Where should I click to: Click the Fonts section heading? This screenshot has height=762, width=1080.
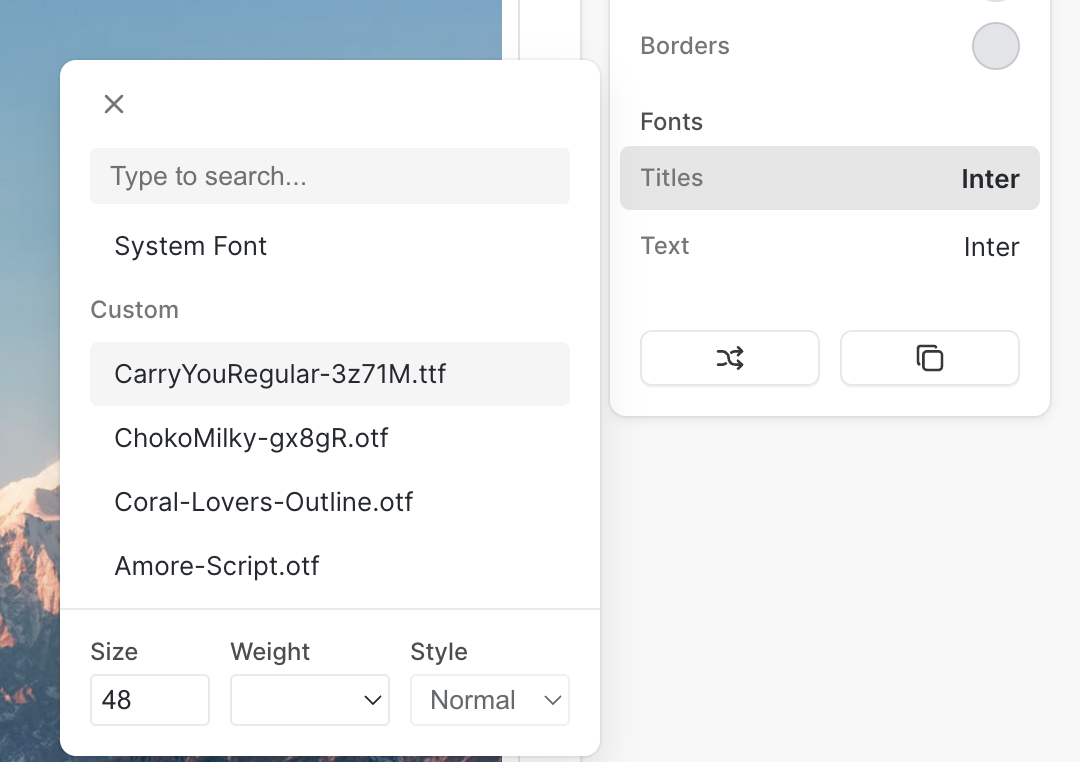(671, 122)
